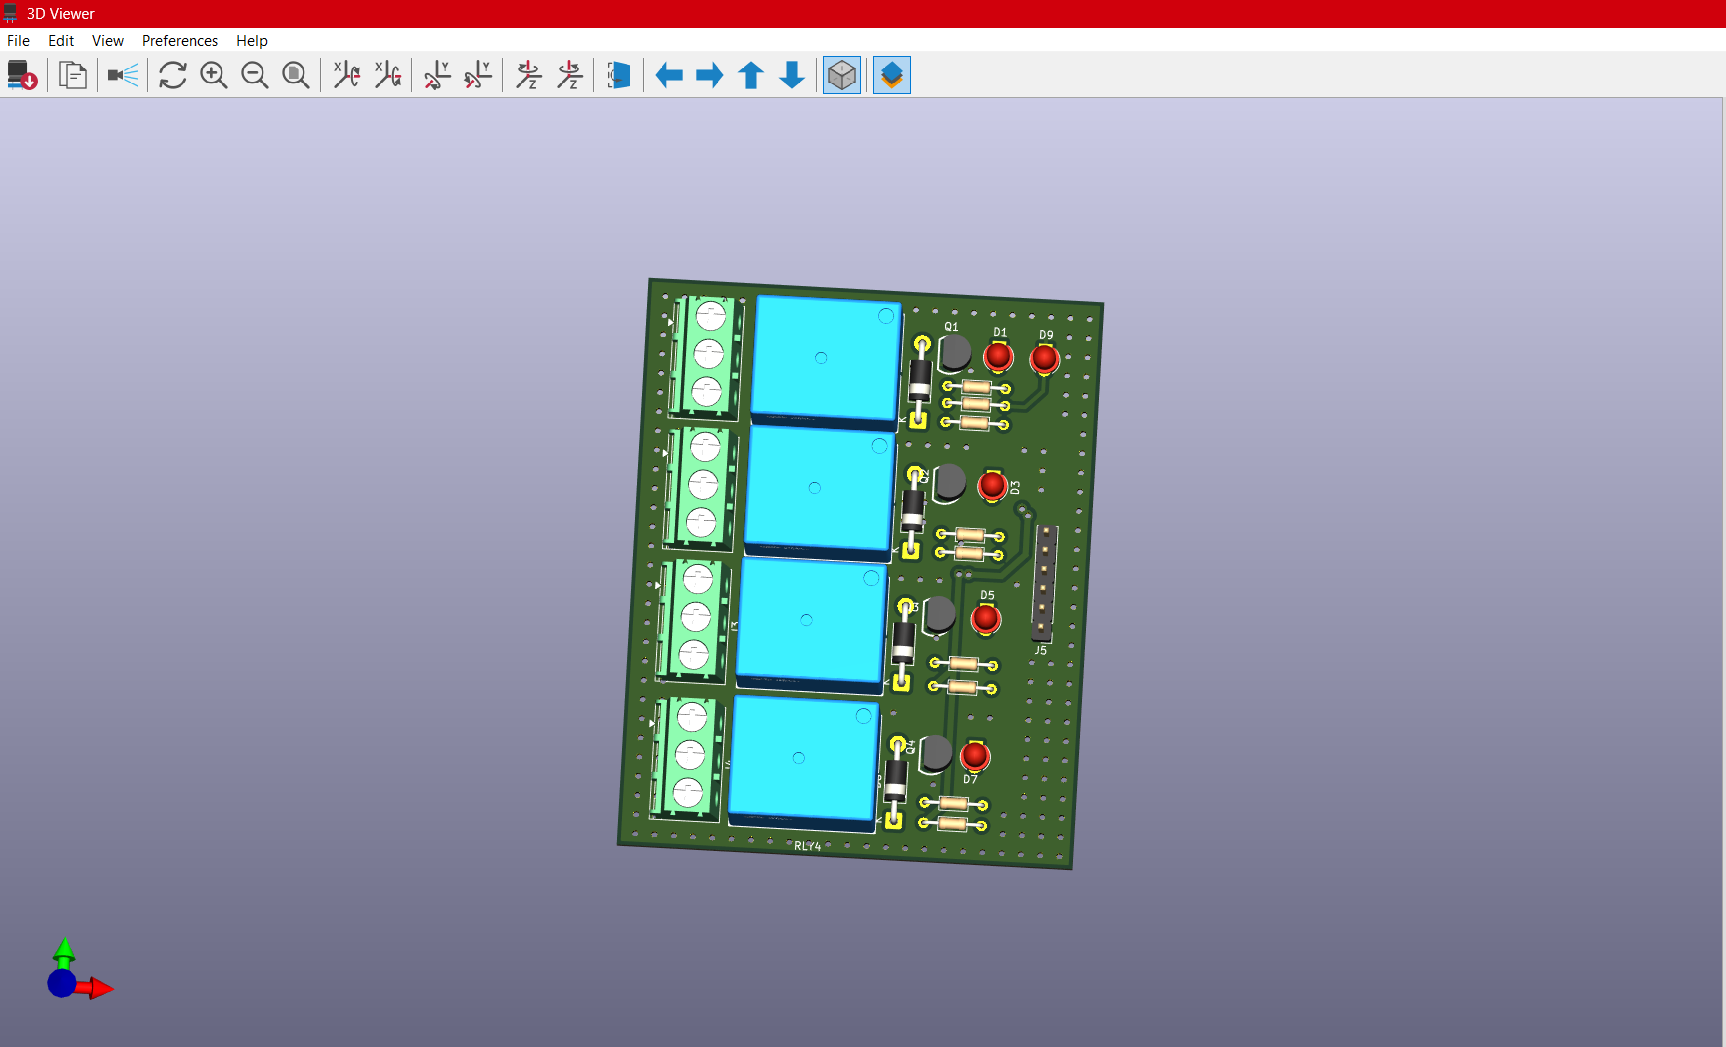Viewport: 1726px width, 1047px height.
Task: Click the J5 pin header component
Action: pyautogui.click(x=1043, y=584)
